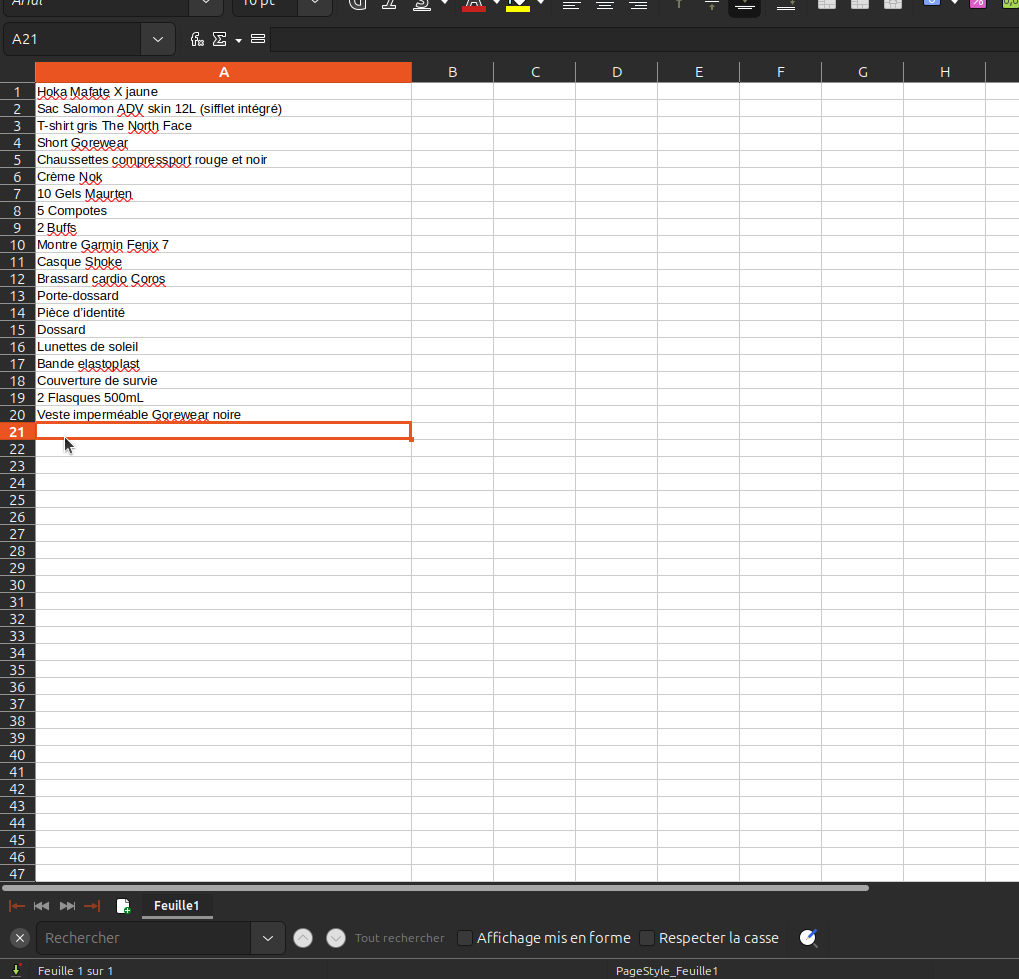Viewport: 1019px width, 979px height.
Task: Click the formula equals icon
Action: pos(258,39)
